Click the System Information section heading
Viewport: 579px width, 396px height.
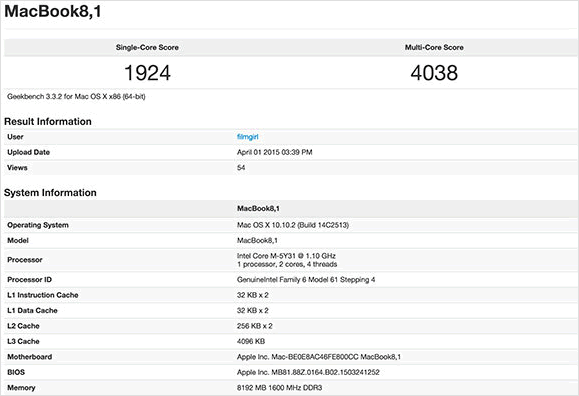coord(50,192)
